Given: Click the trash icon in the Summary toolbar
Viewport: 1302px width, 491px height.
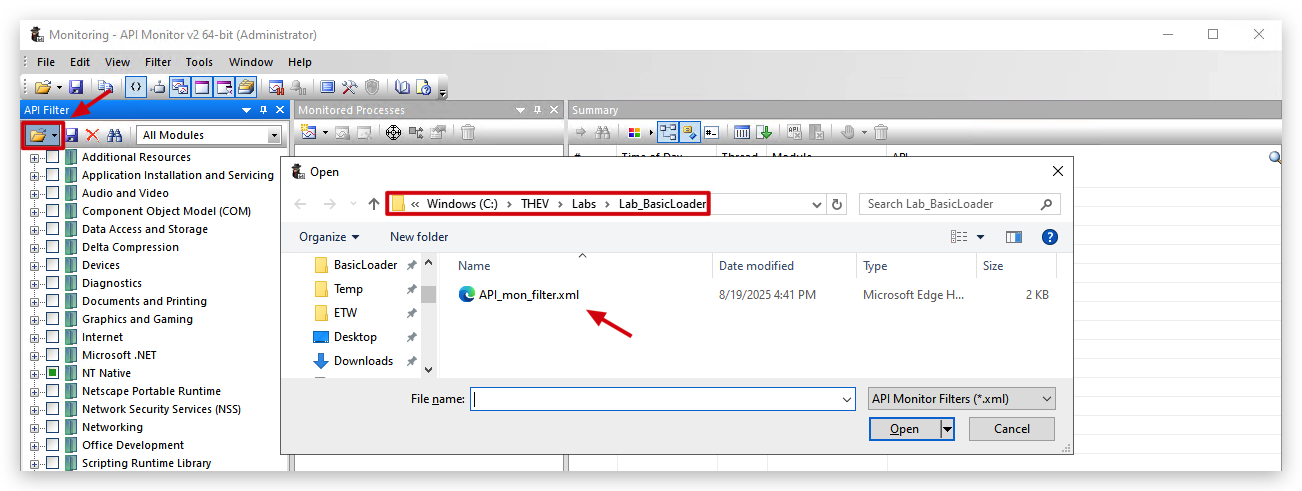Looking at the screenshot, I should pyautogui.click(x=881, y=132).
